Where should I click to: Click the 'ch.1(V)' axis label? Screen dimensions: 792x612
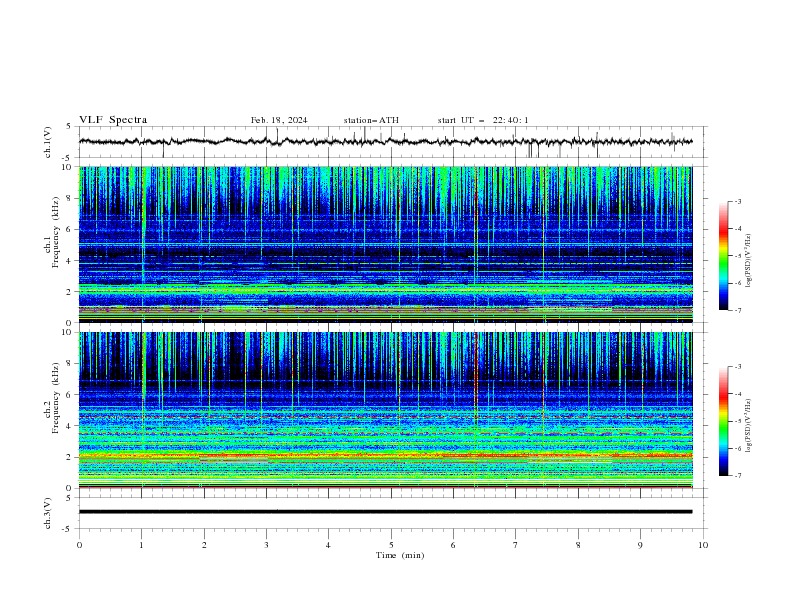tap(48, 142)
